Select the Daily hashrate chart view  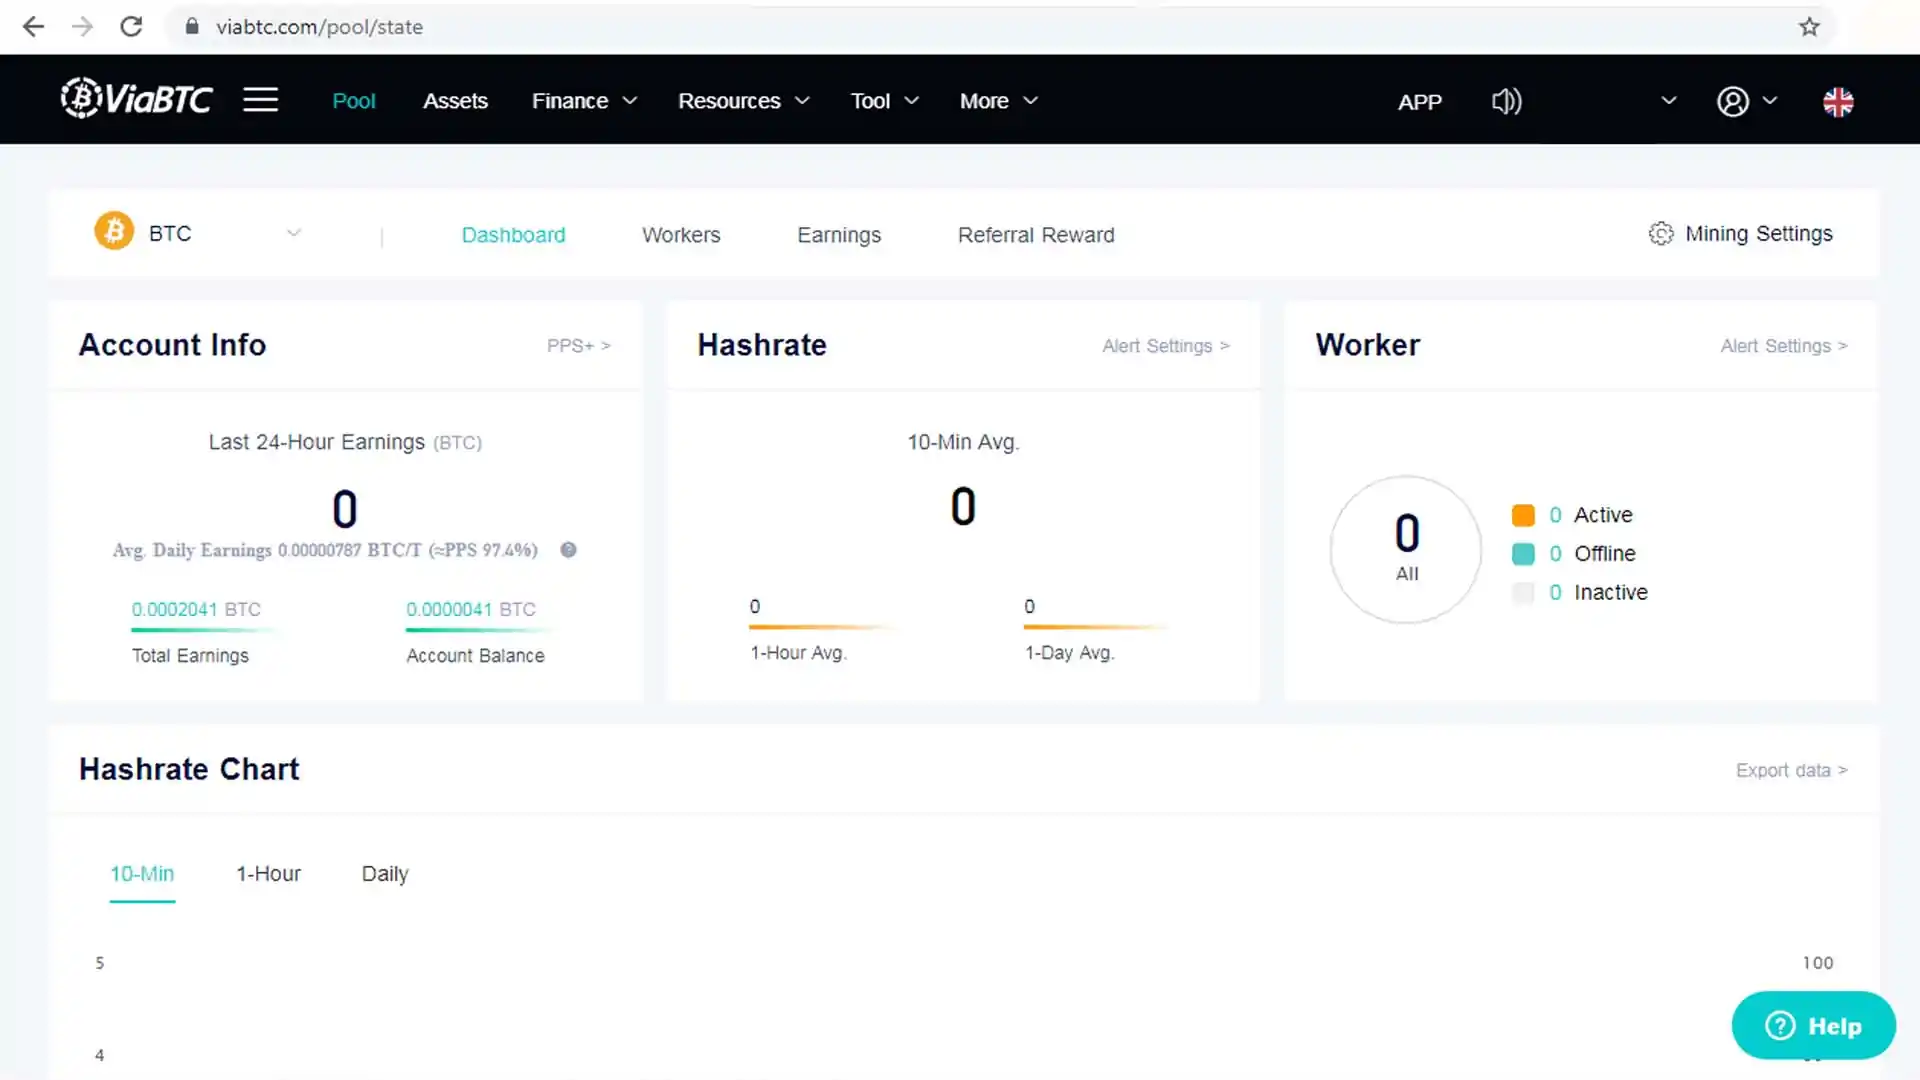click(x=384, y=873)
